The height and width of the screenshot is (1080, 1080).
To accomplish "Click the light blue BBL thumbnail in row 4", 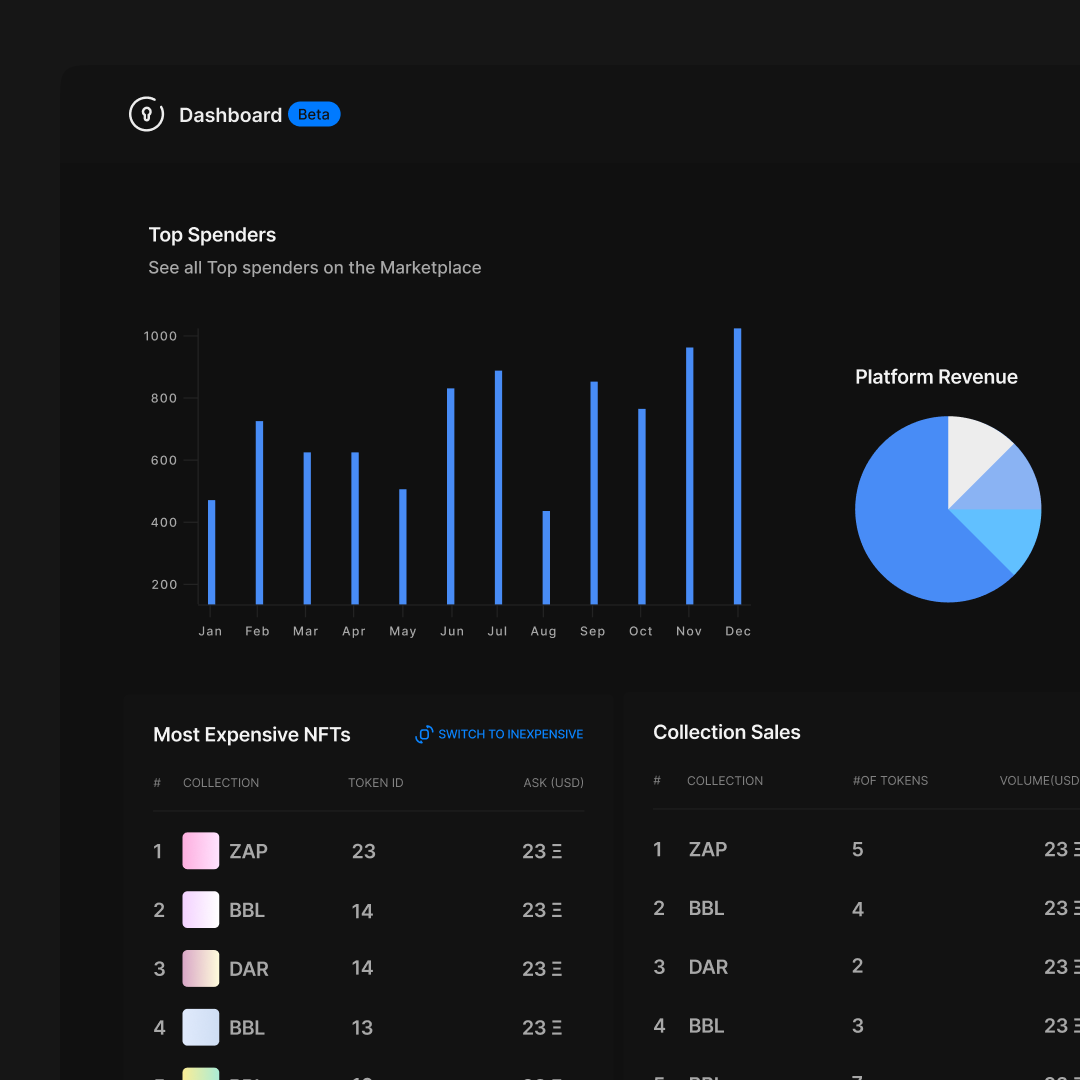I will pos(200,1027).
